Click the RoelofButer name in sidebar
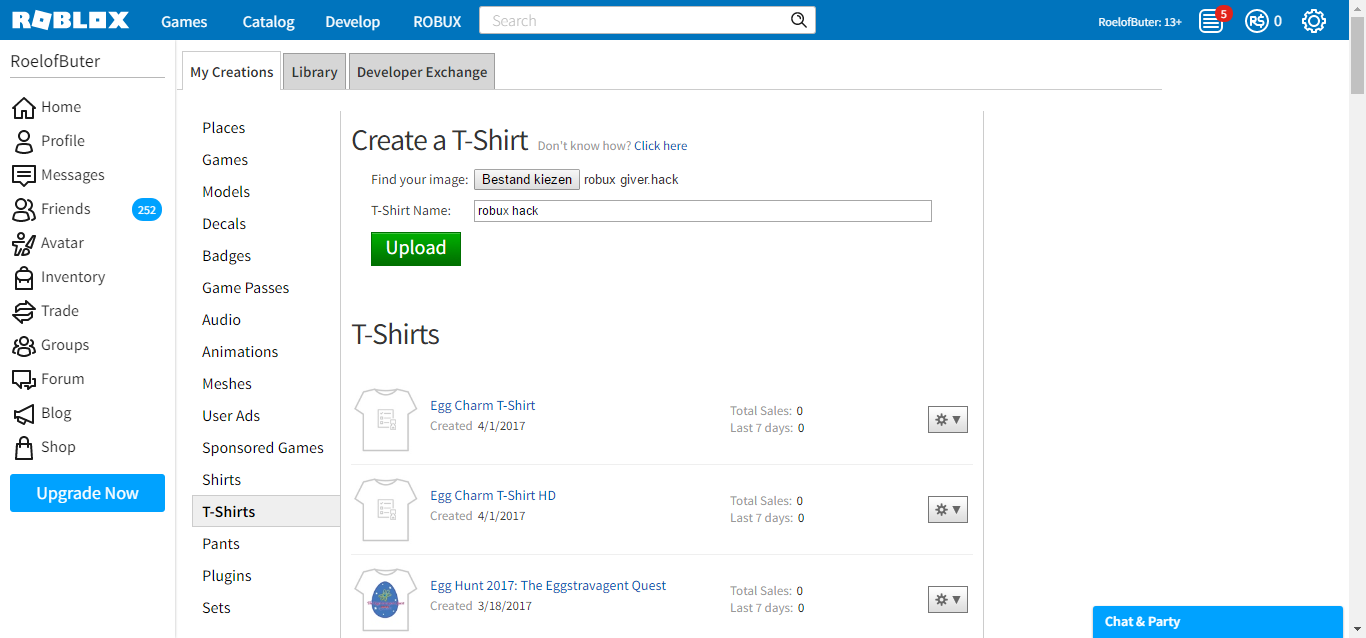Viewport: 1366px width, 638px height. (x=56, y=61)
